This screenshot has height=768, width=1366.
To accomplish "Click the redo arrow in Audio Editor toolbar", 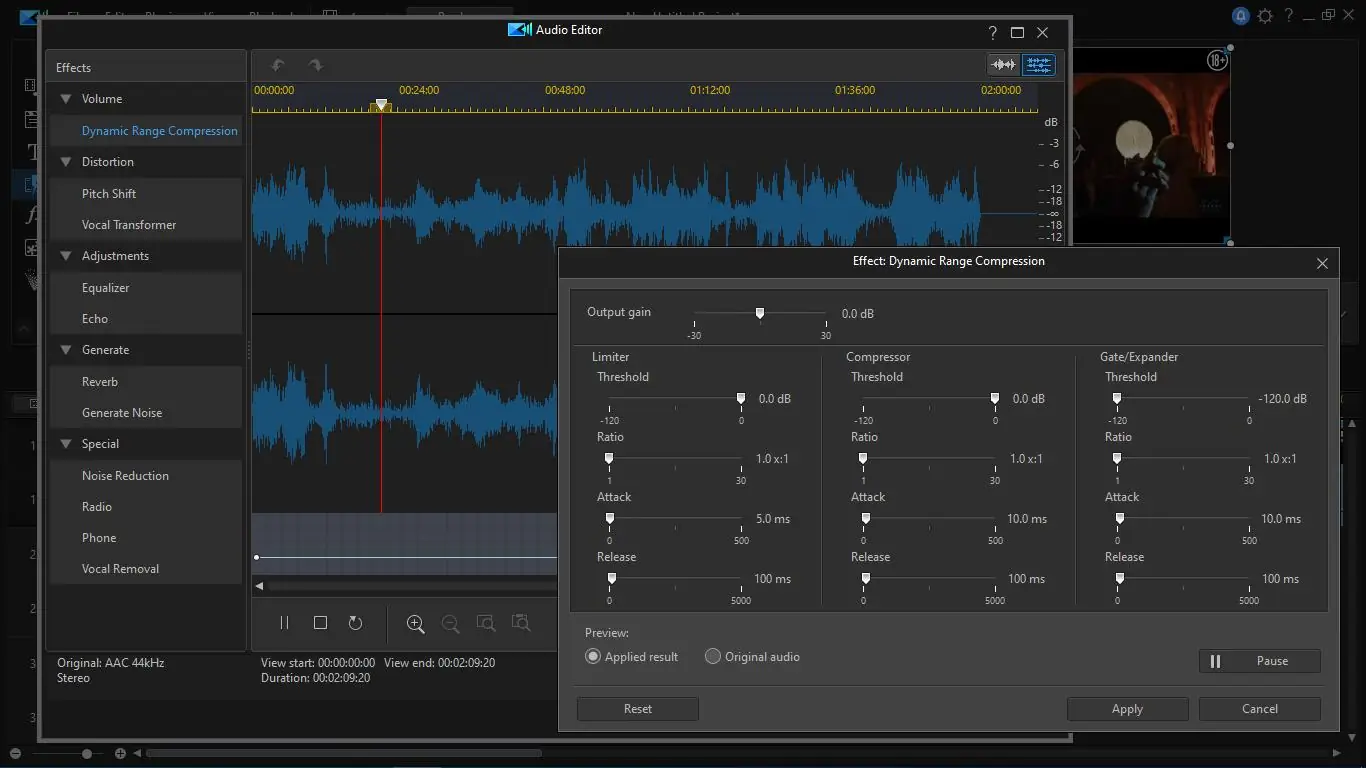I will pyautogui.click(x=315, y=66).
